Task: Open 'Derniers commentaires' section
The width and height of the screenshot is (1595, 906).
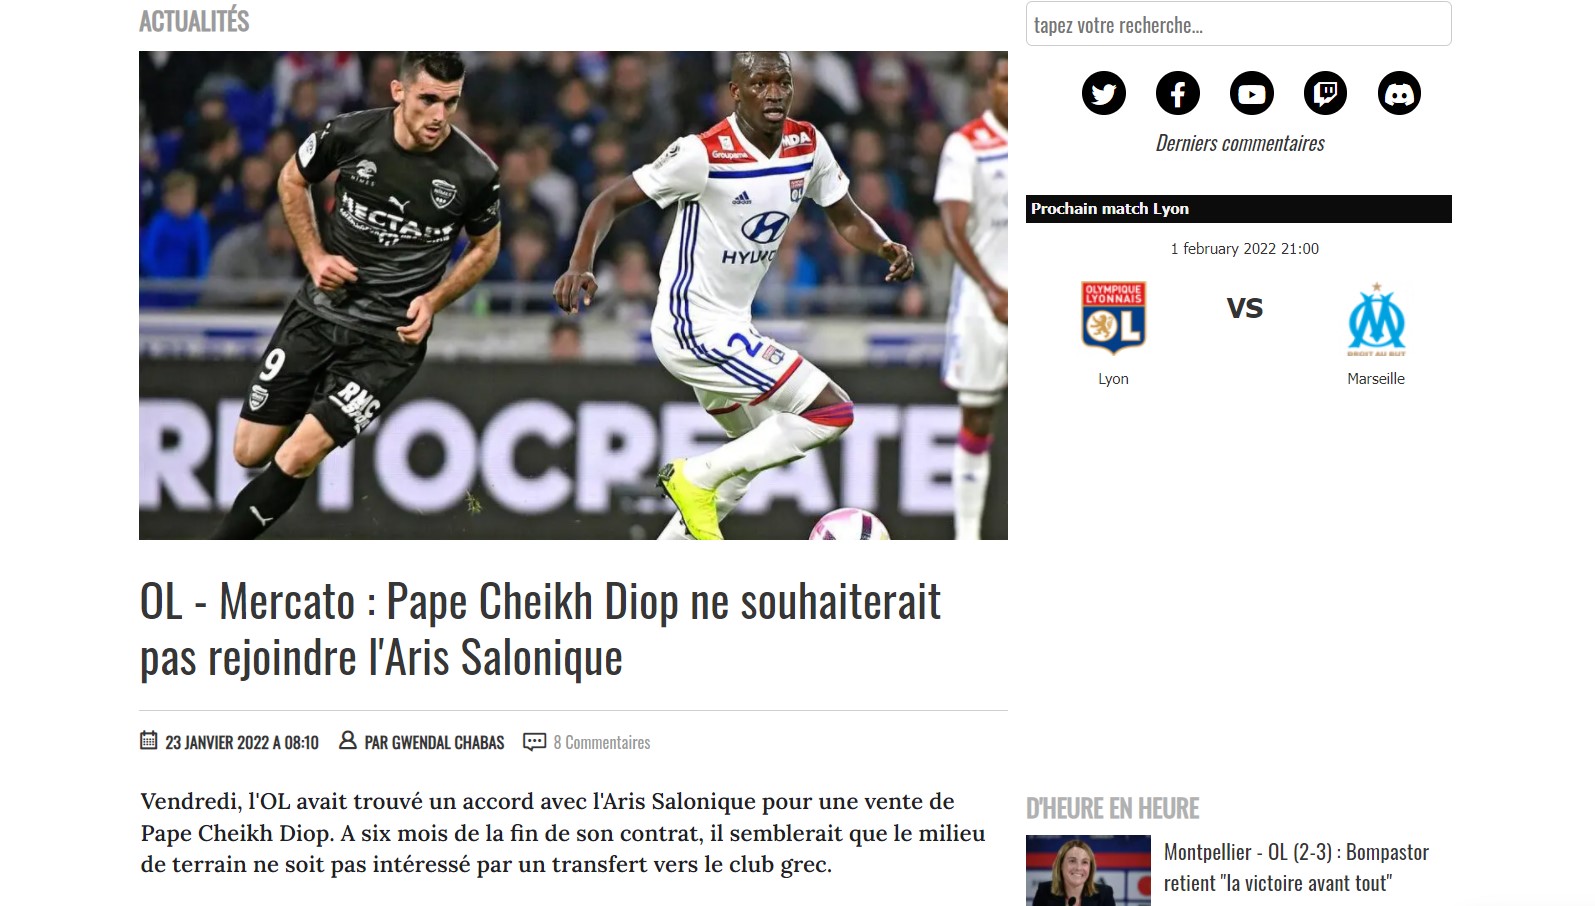Action: pos(1240,143)
